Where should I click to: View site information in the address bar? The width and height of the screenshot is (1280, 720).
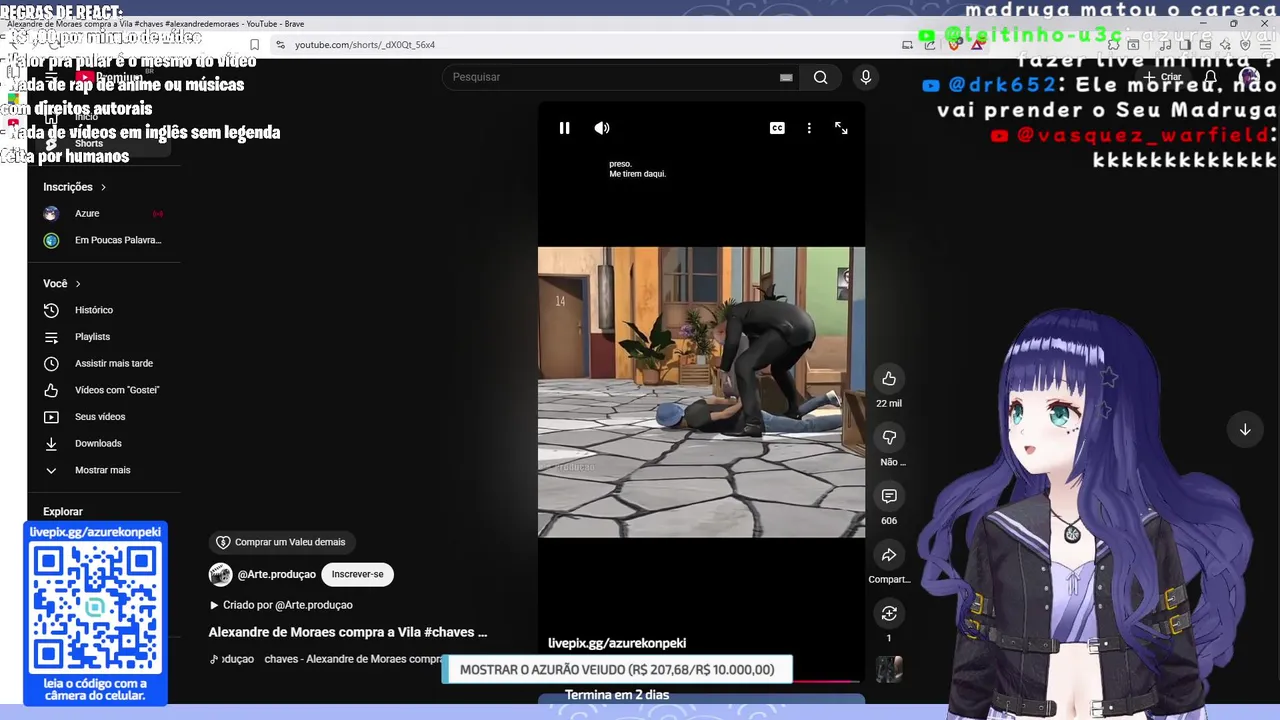(x=280, y=45)
